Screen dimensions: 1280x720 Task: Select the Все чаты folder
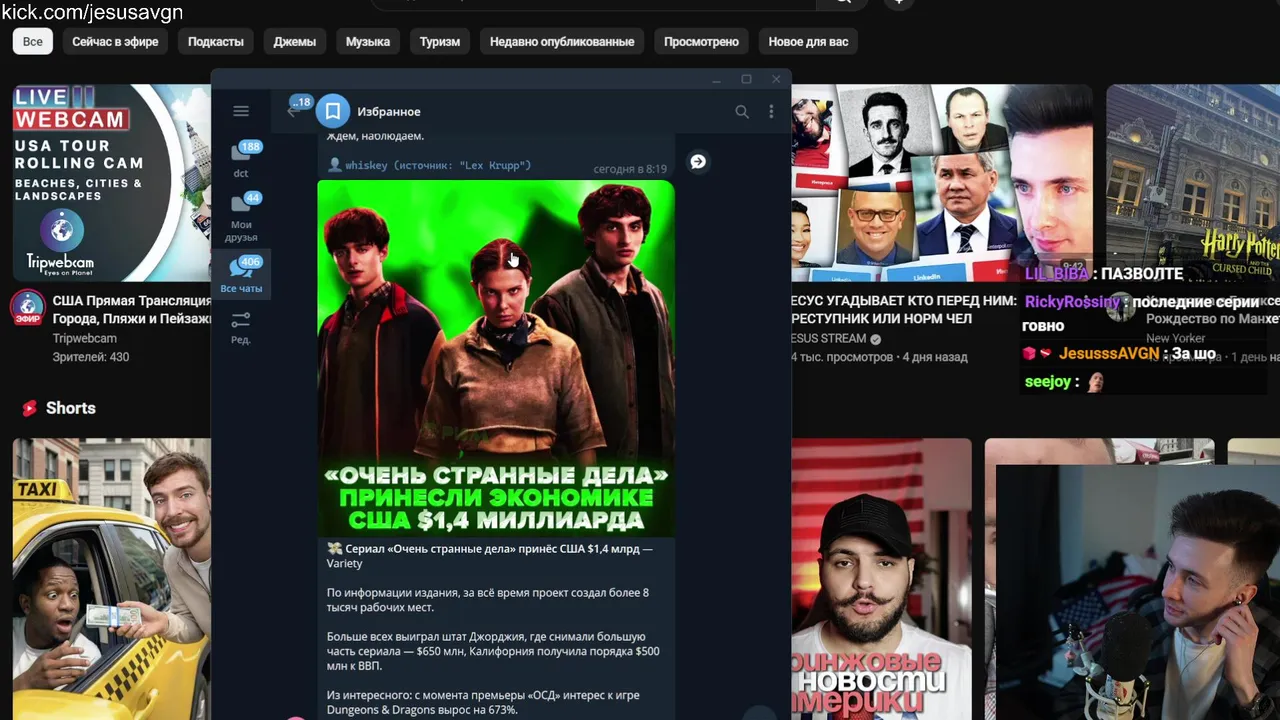[x=241, y=275]
